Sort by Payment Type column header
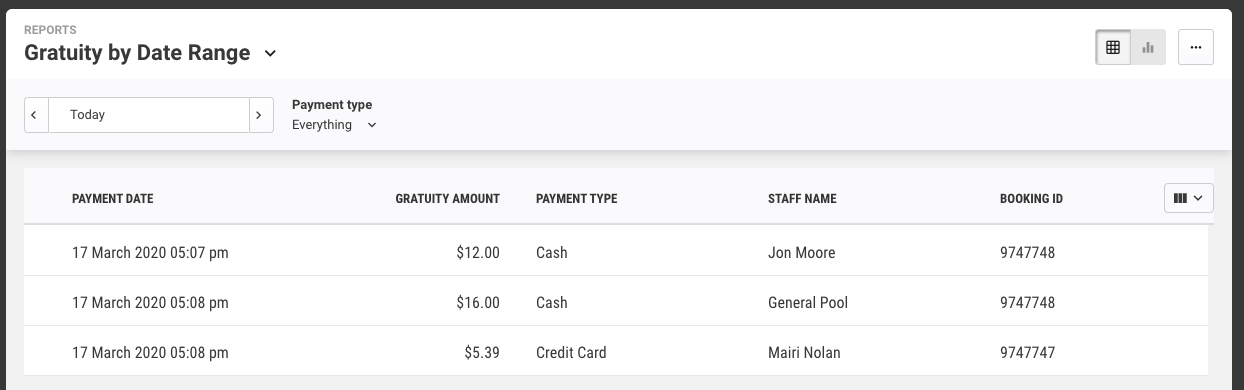Image resolution: width=1244 pixels, height=390 pixels. [577, 199]
